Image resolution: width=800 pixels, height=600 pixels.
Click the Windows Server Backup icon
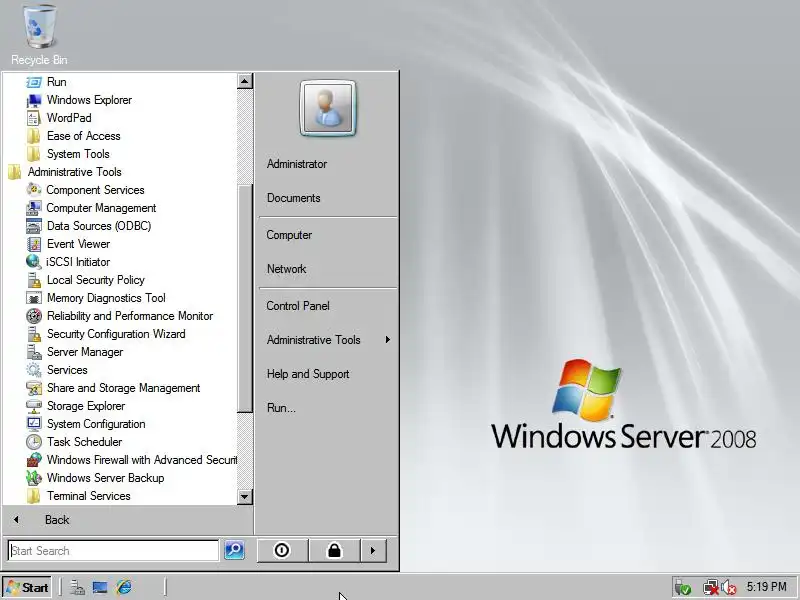click(x=34, y=478)
